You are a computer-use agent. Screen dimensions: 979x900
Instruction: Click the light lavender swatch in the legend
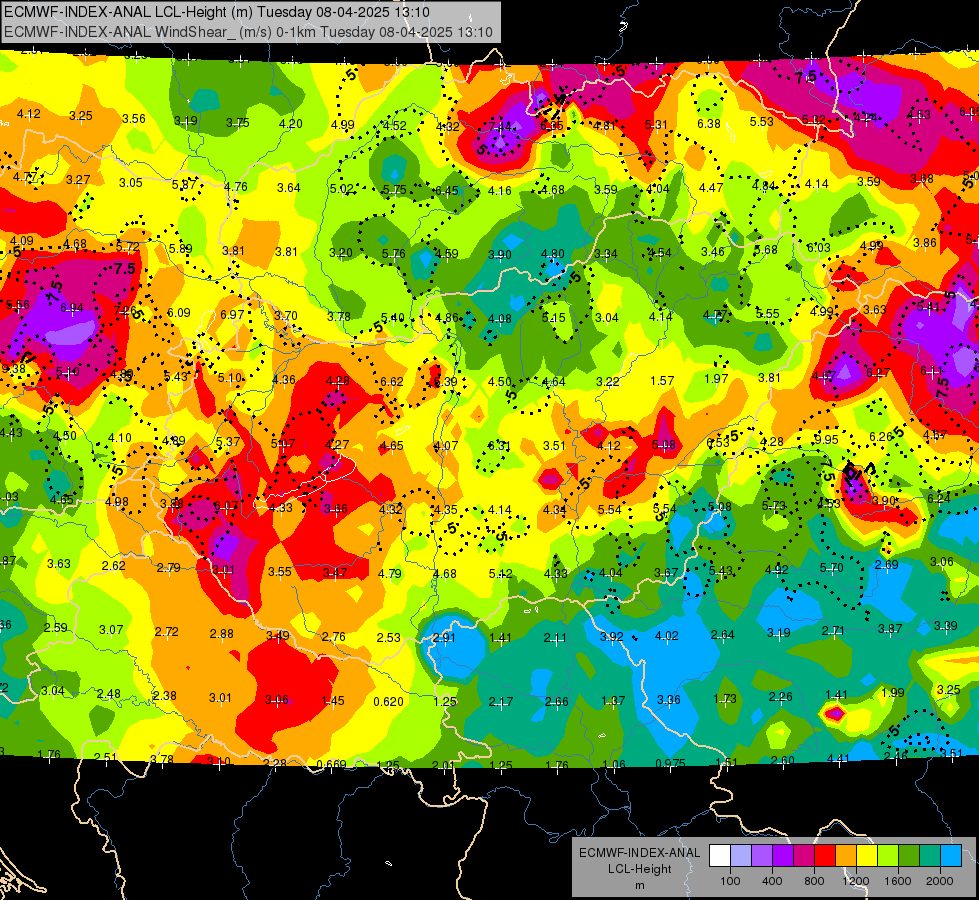point(740,856)
